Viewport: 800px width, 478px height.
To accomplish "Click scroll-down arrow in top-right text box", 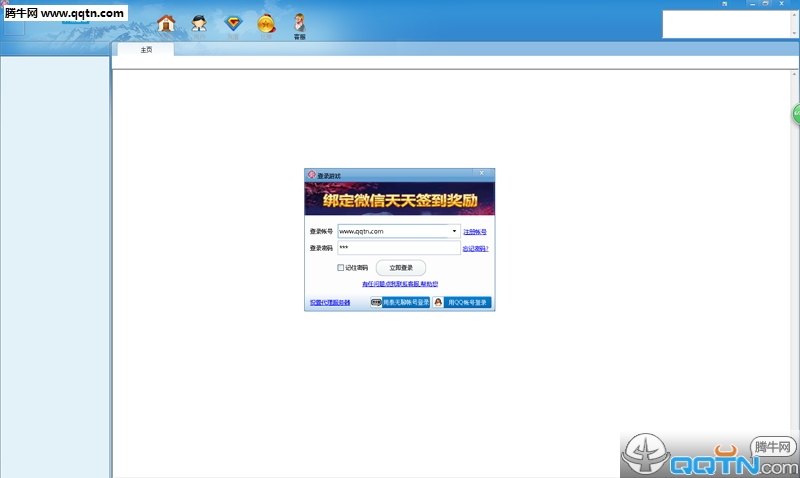I will (792, 34).
